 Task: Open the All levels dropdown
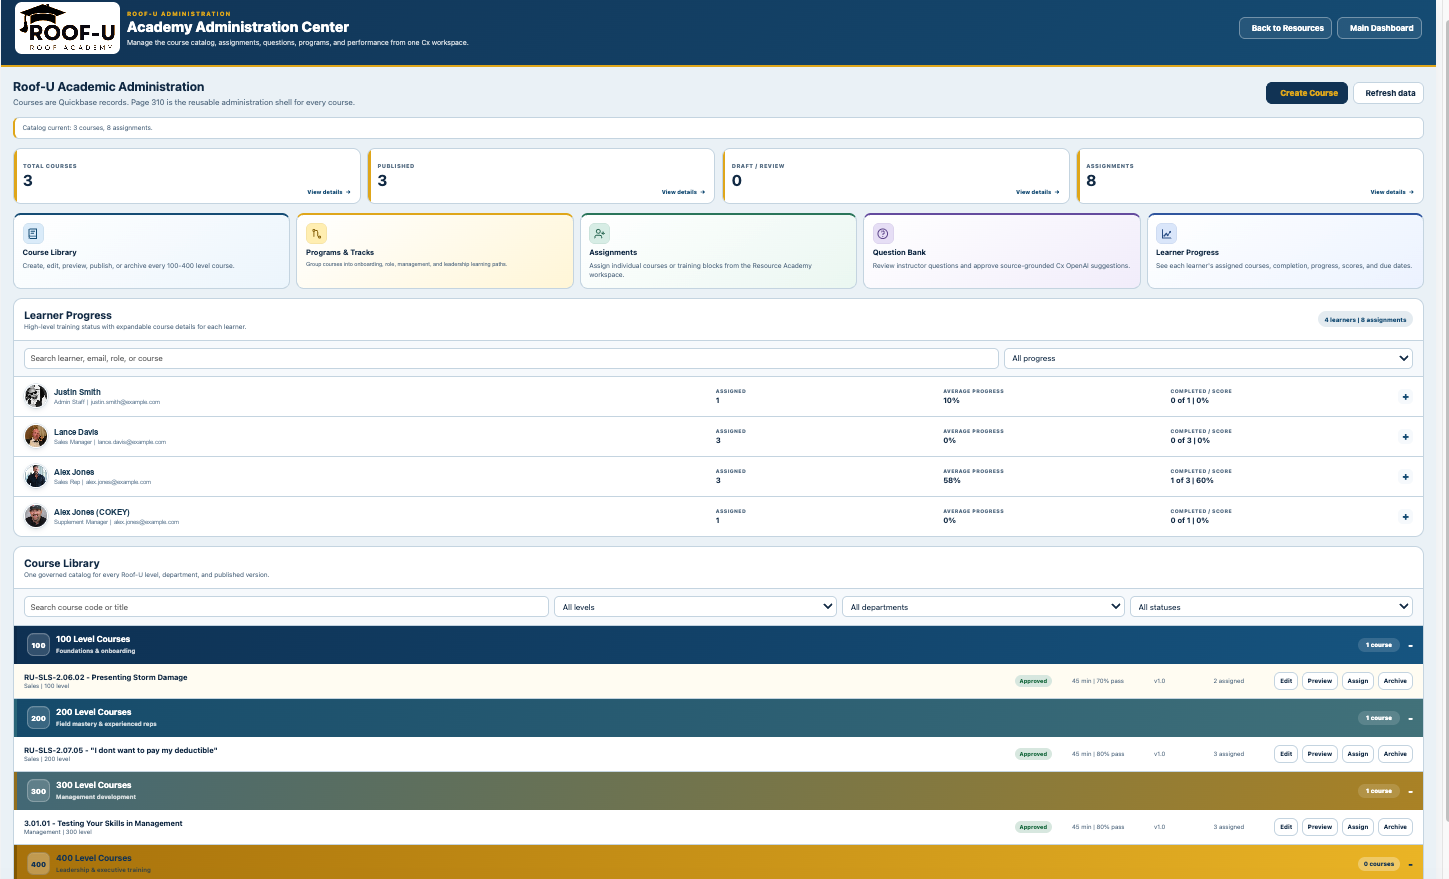pos(695,607)
